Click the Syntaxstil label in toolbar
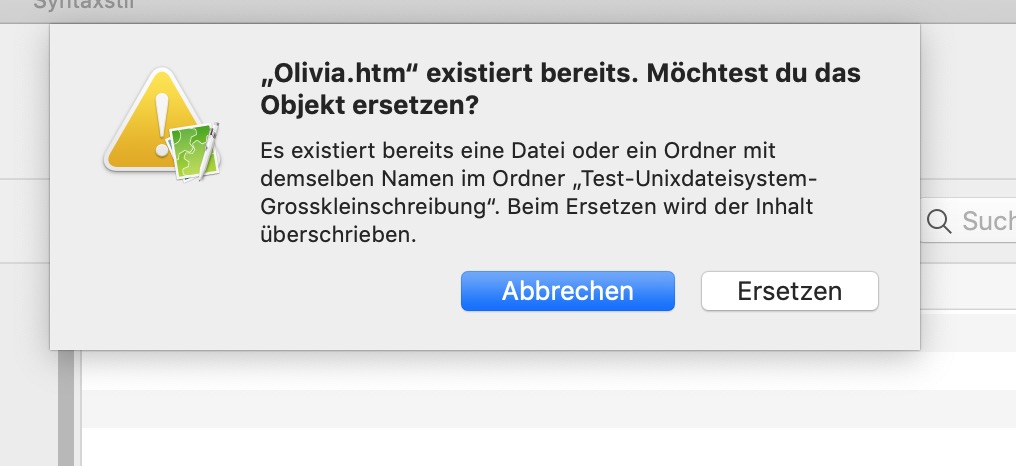This screenshot has width=1016, height=466. (84, 5)
